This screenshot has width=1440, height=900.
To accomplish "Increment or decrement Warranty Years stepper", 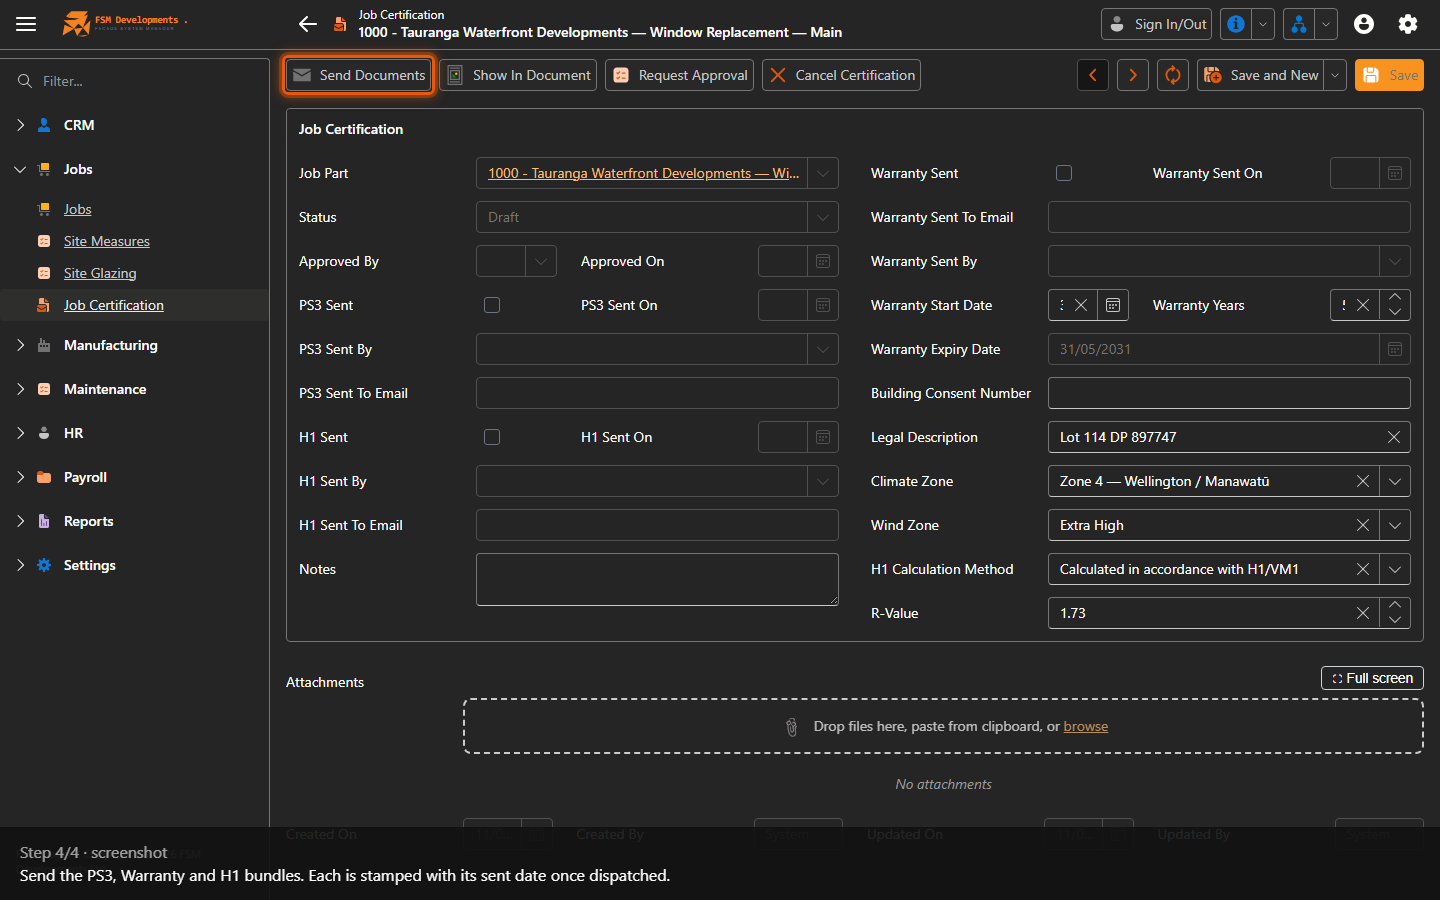I will 1395,305.
